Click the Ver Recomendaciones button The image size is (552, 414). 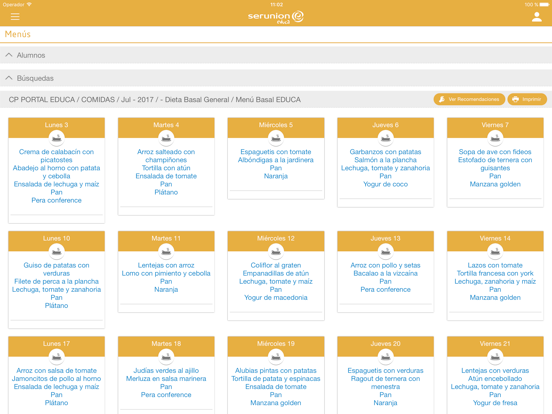pyautogui.click(x=469, y=99)
